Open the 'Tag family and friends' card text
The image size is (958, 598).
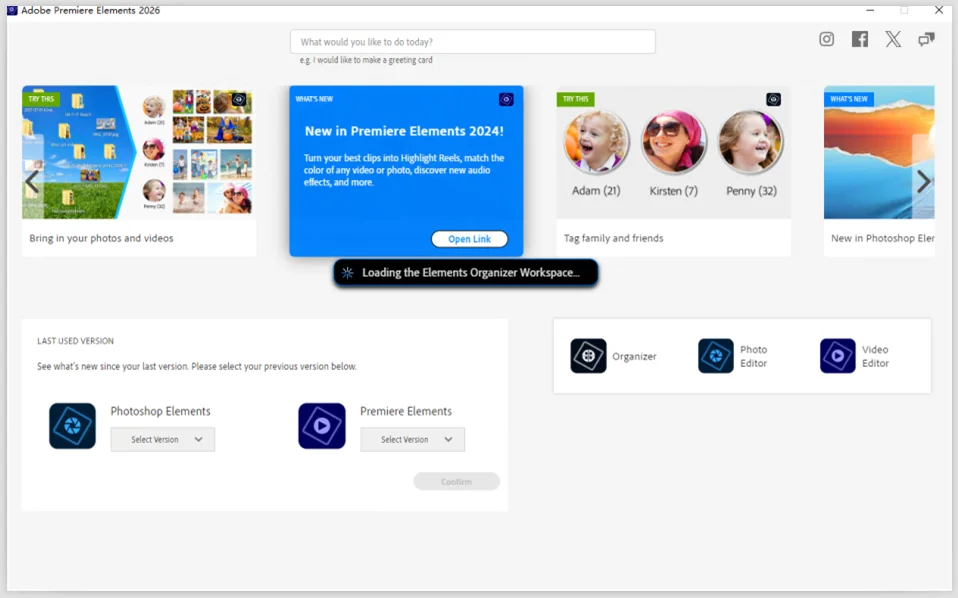[x=613, y=238]
